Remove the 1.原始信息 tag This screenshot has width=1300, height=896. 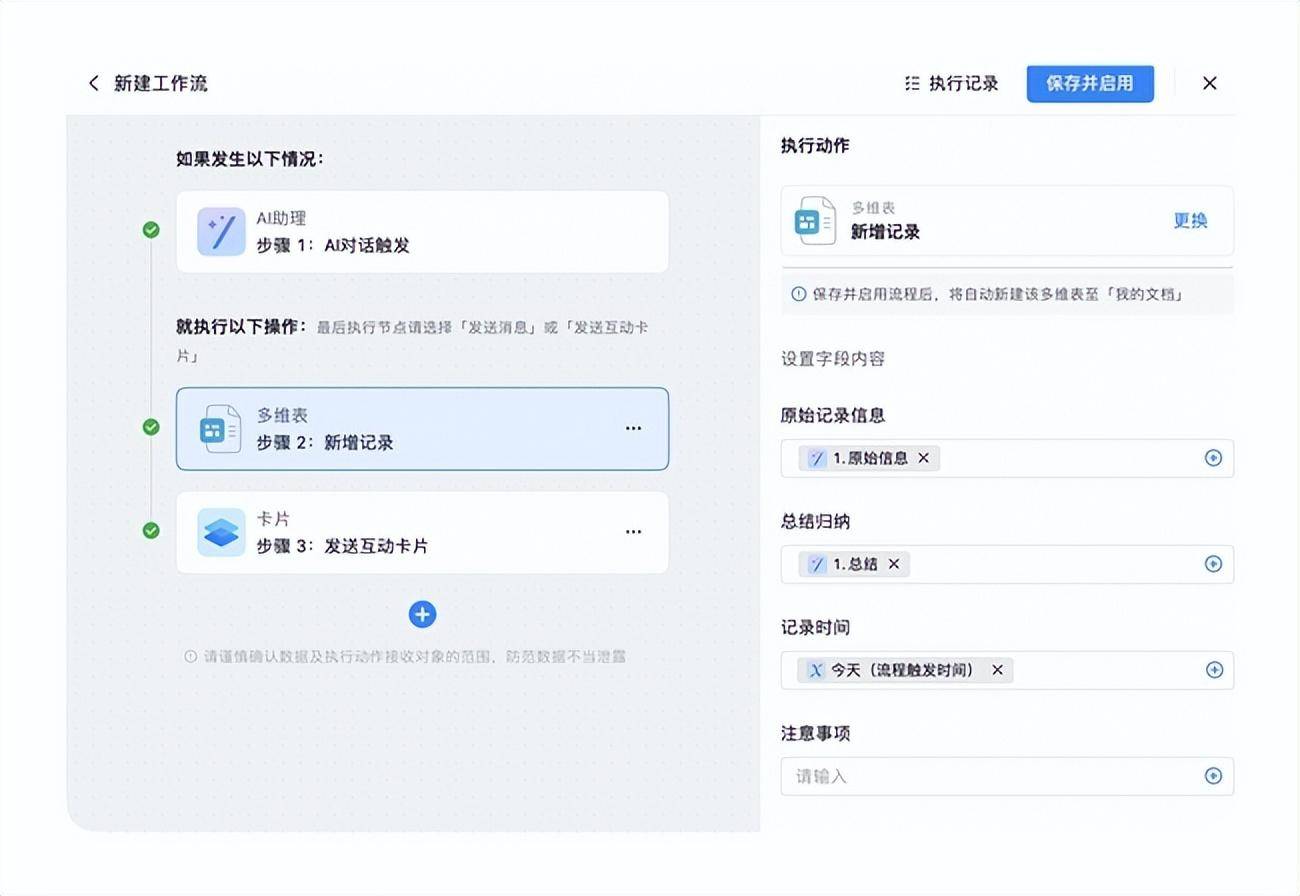coord(923,458)
